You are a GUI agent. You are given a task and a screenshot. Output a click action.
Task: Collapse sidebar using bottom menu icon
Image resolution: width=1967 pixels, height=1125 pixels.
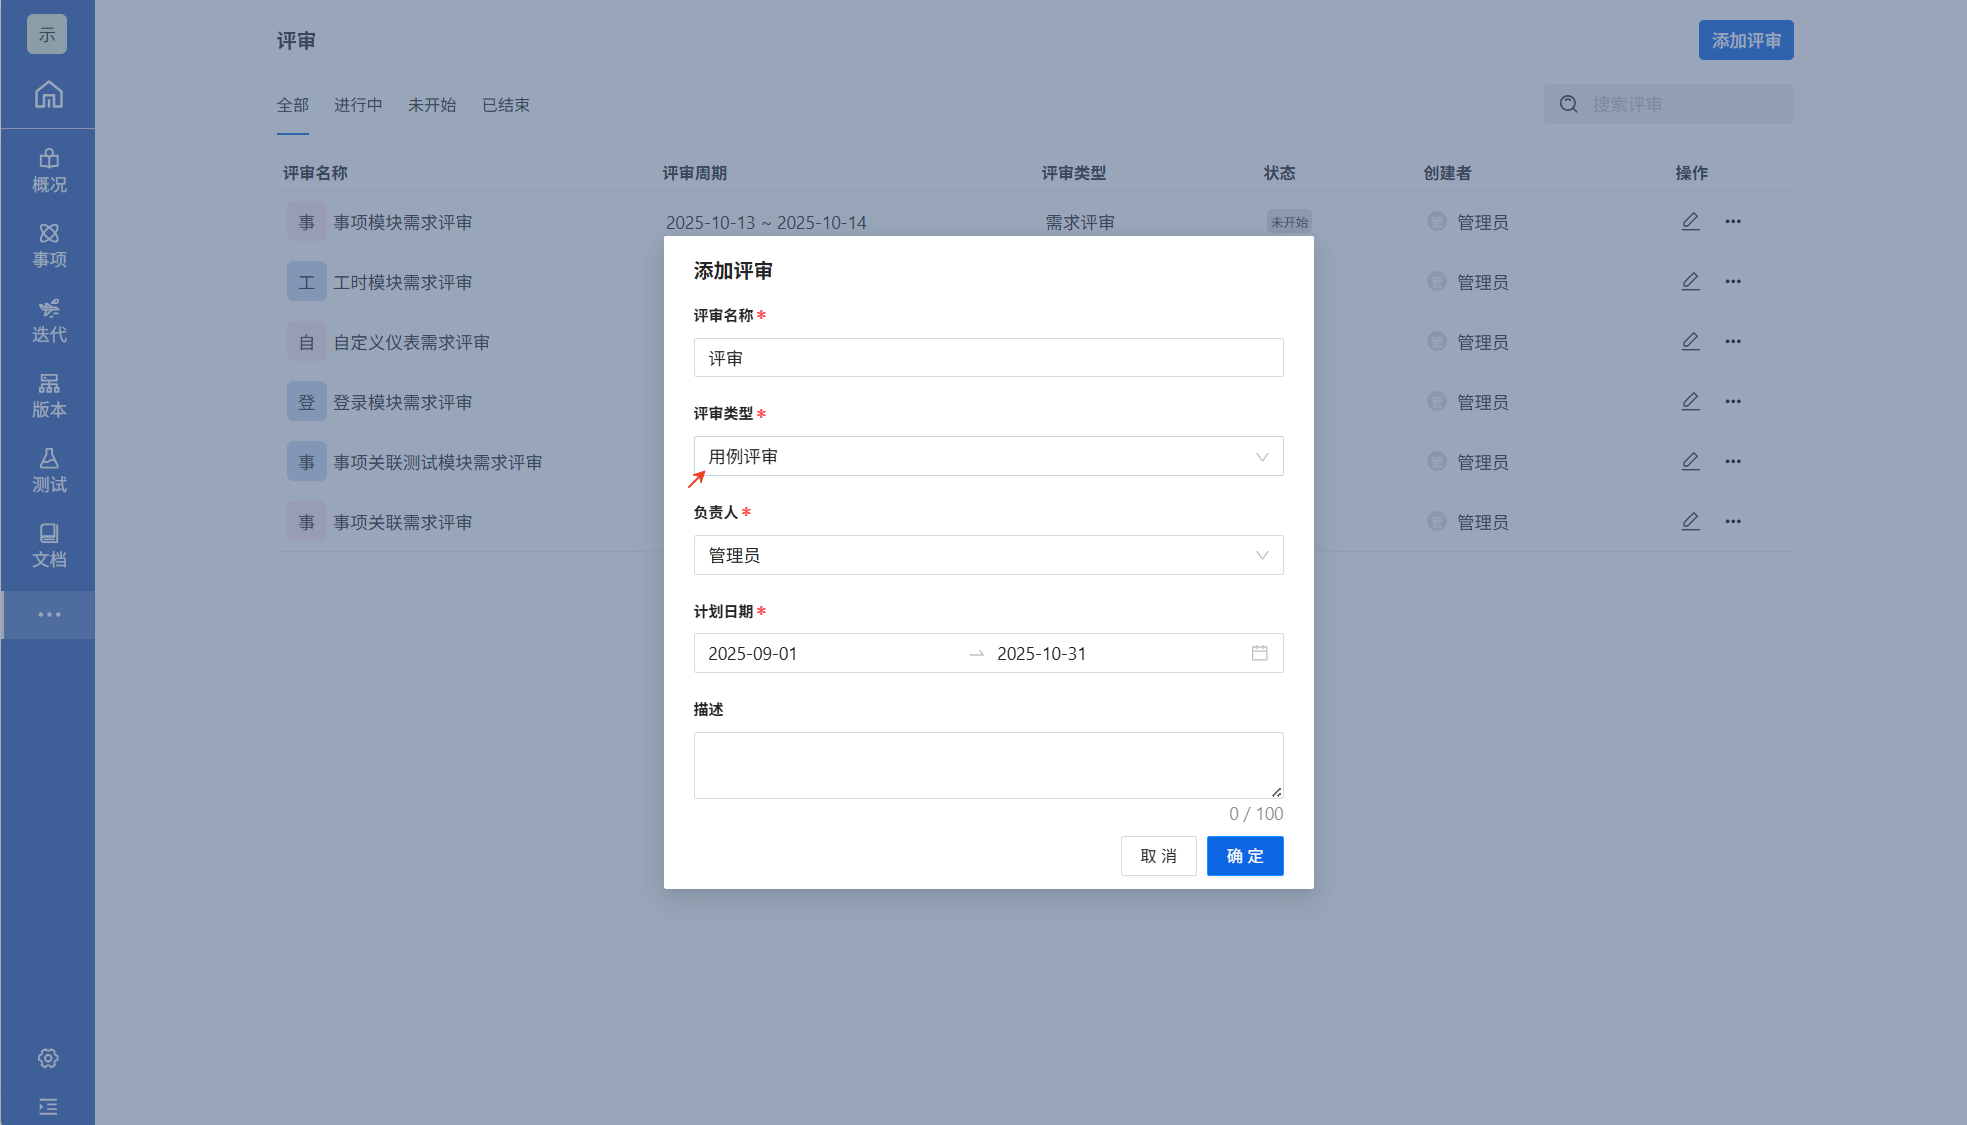pyautogui.click(x=48, y=1106)
